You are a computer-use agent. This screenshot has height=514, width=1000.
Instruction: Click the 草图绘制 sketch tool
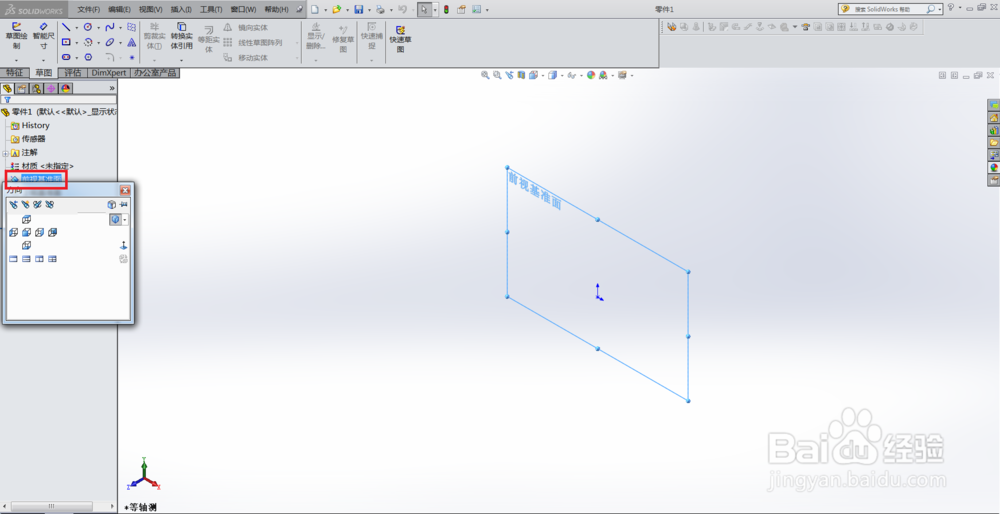[16, 36]
